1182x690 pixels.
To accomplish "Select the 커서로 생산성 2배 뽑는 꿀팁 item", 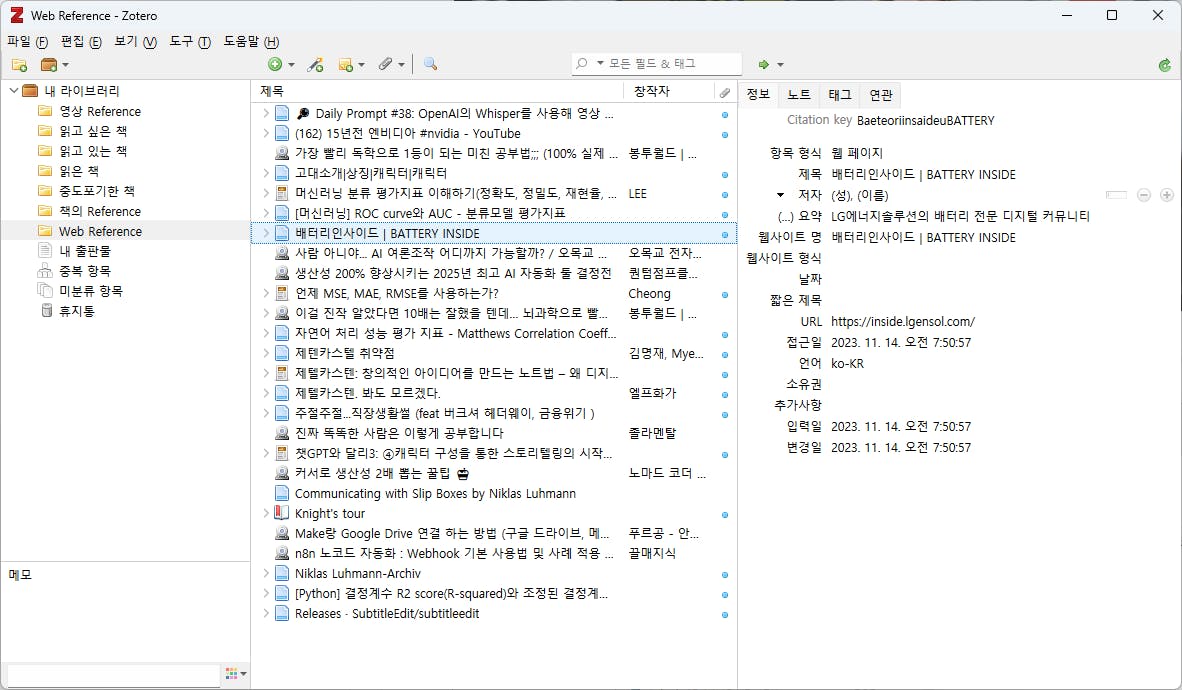I will coord(494,474).
